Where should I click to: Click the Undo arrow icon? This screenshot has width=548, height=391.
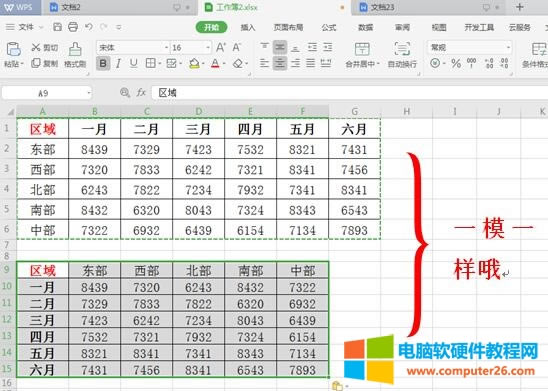click(89, 27)
